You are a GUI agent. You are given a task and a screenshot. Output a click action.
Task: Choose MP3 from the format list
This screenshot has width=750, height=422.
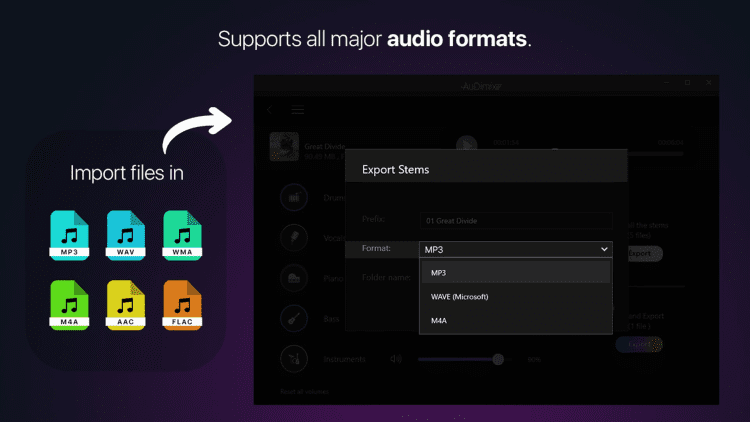pyautogui.click(x=516, y=272)
